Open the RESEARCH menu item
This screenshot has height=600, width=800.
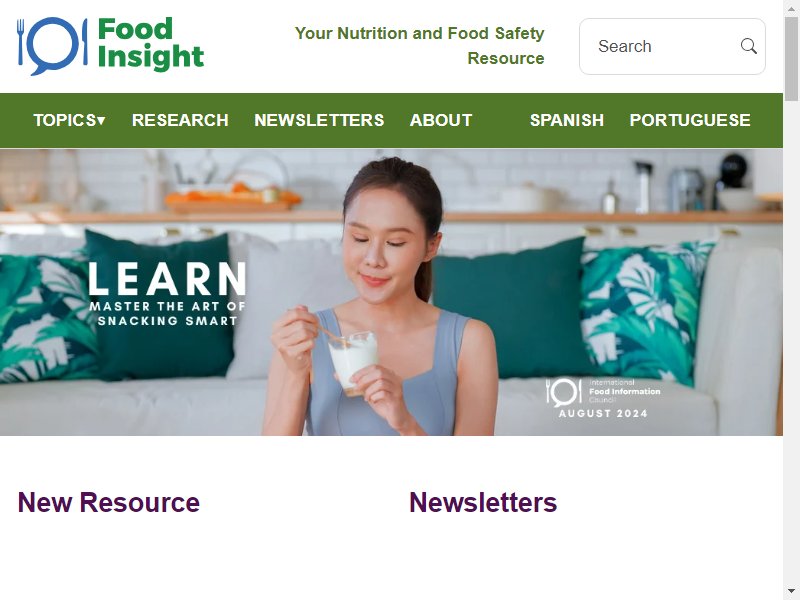(x=180, y=120)
